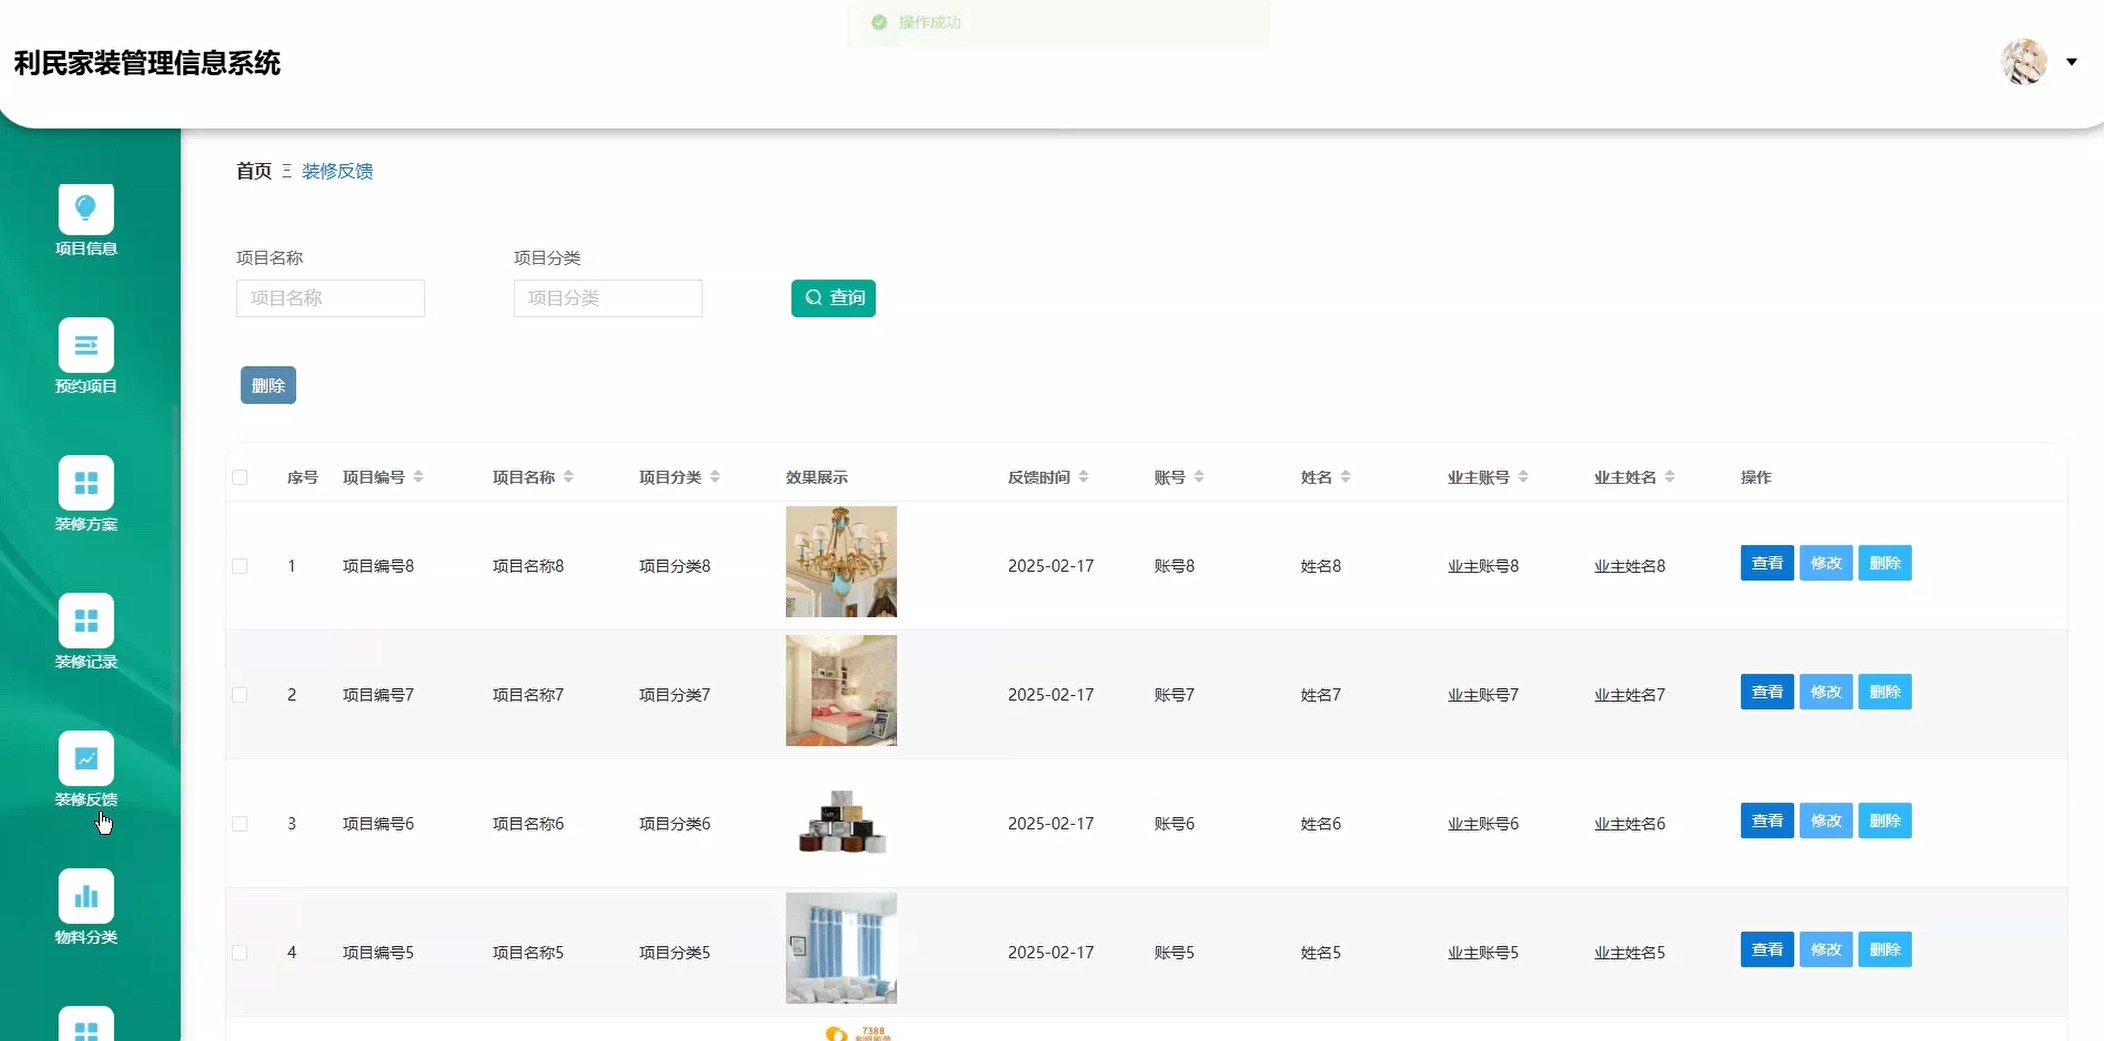
Task: Select 装修反馈 in the breadcrumb trail
Action: click(336, 171)
